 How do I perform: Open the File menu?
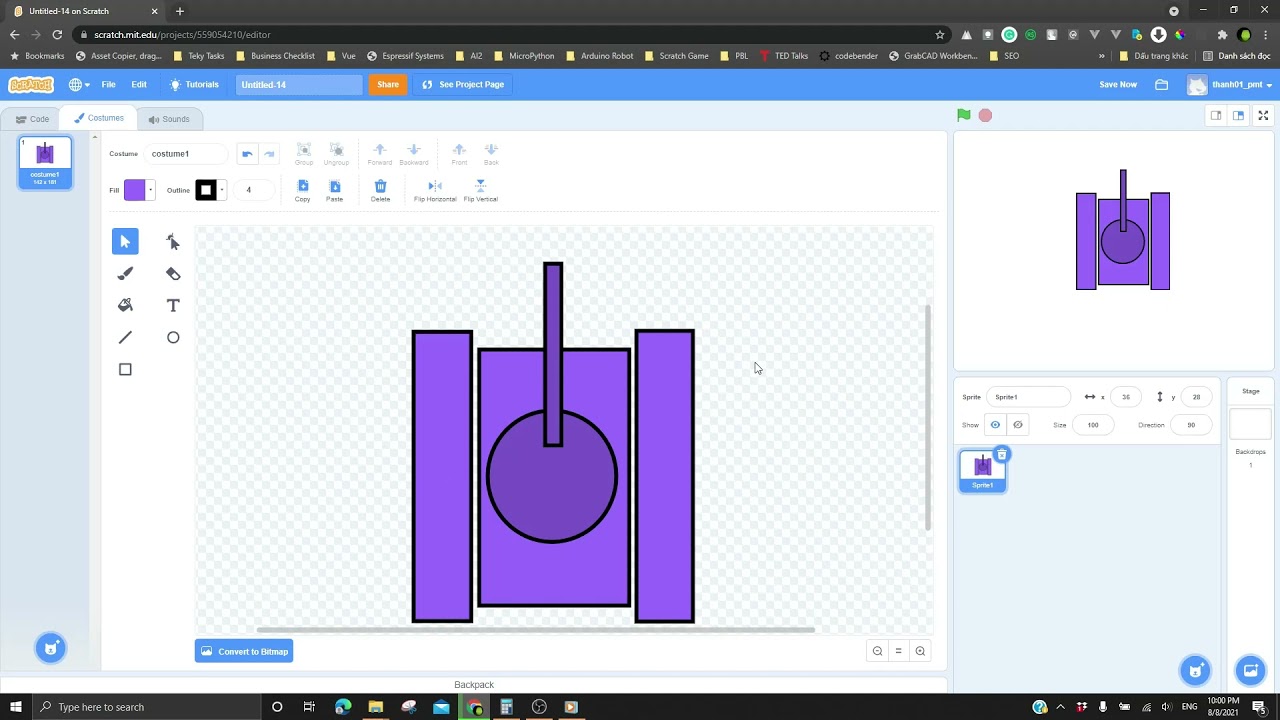108,85
